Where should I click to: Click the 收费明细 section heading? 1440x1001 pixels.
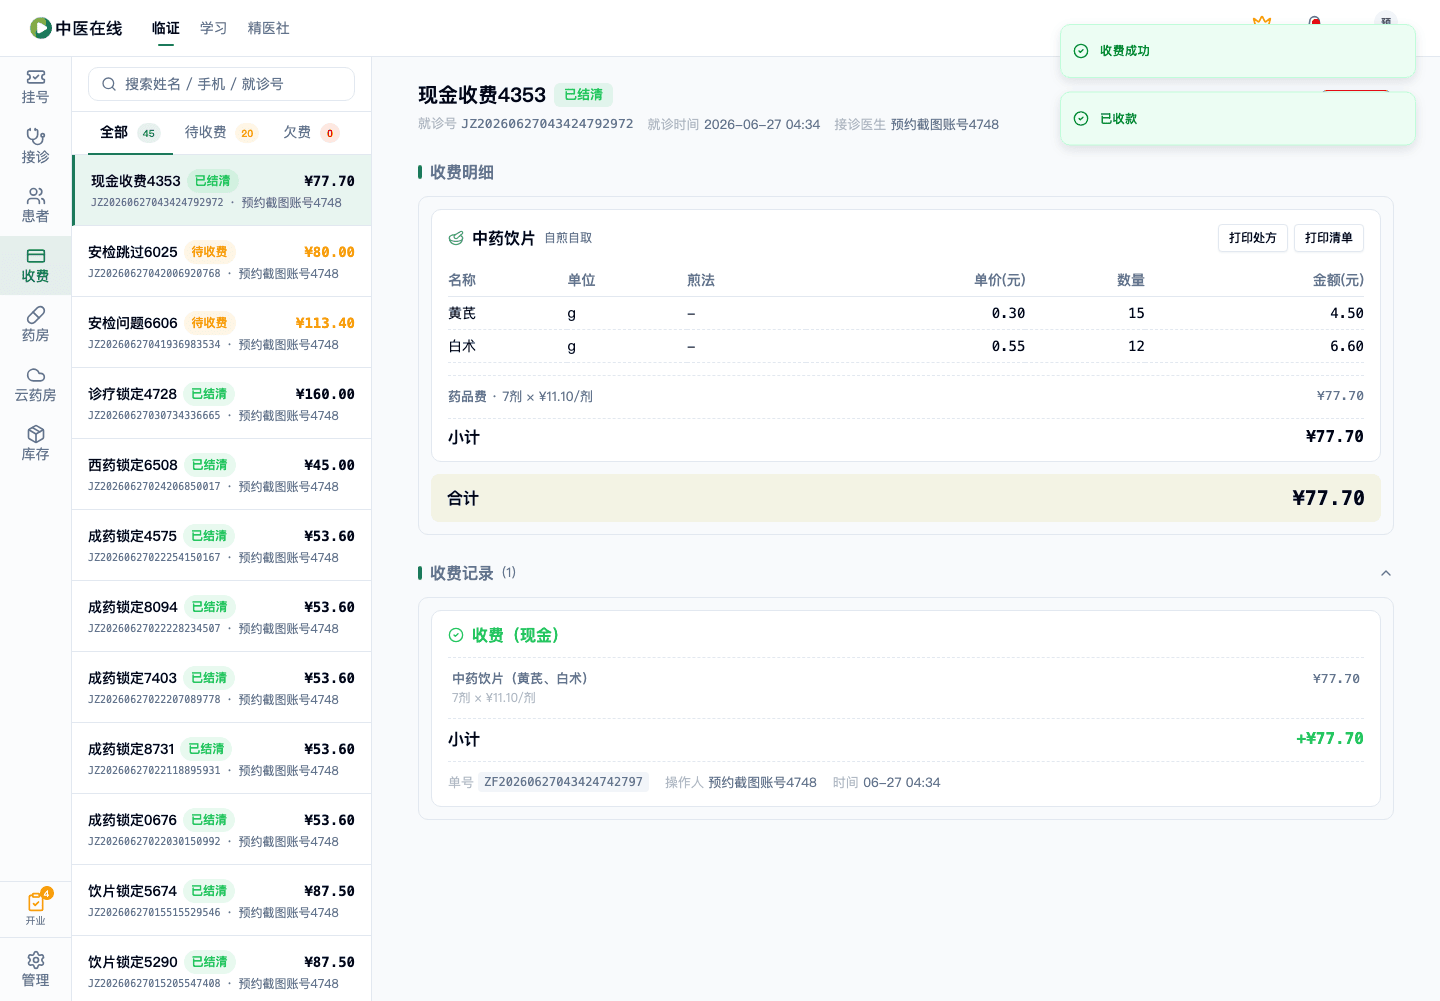(x=461, y=172)
